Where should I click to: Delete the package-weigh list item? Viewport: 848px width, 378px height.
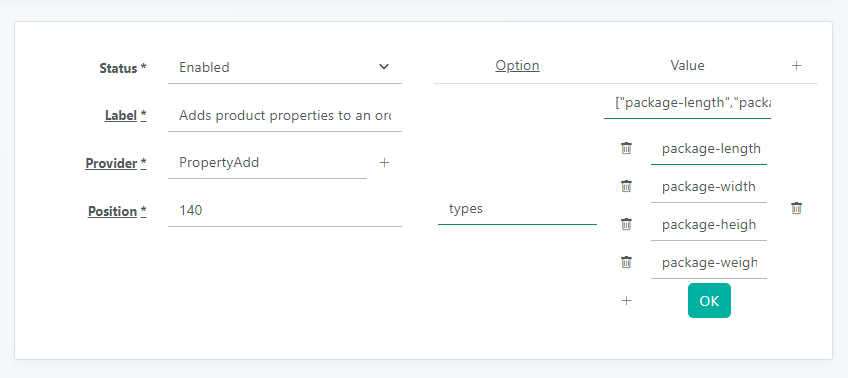[626, 263]
